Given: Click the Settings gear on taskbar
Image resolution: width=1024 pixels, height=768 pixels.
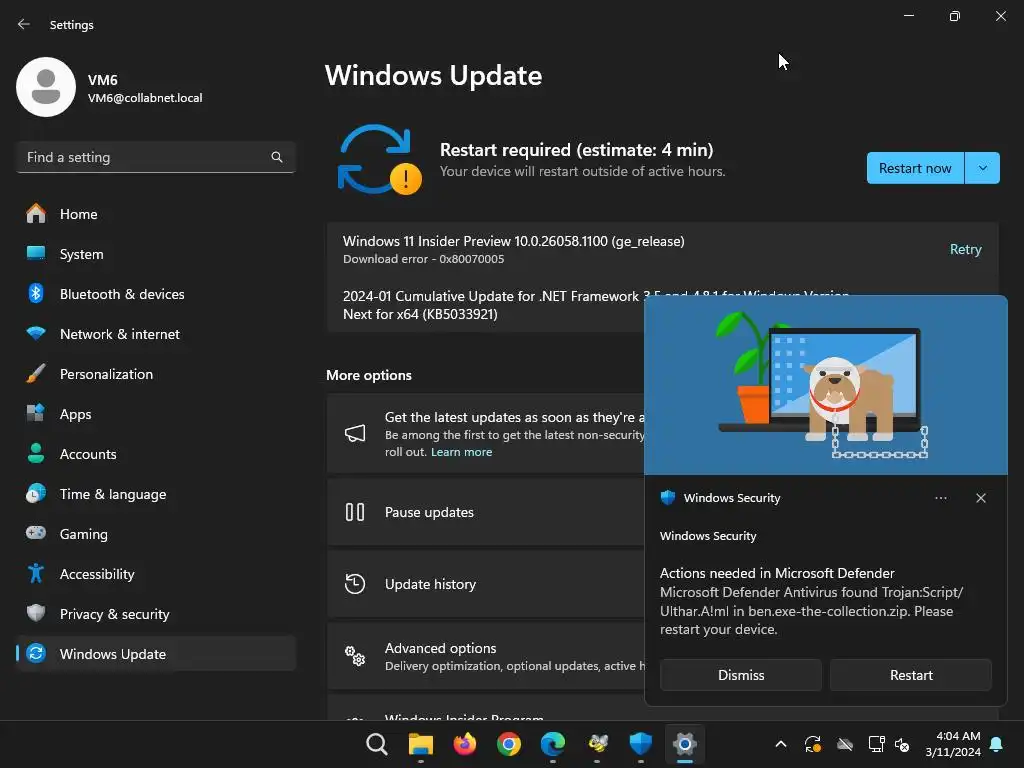Looking at the screenshot, I should tap(684, 744).
